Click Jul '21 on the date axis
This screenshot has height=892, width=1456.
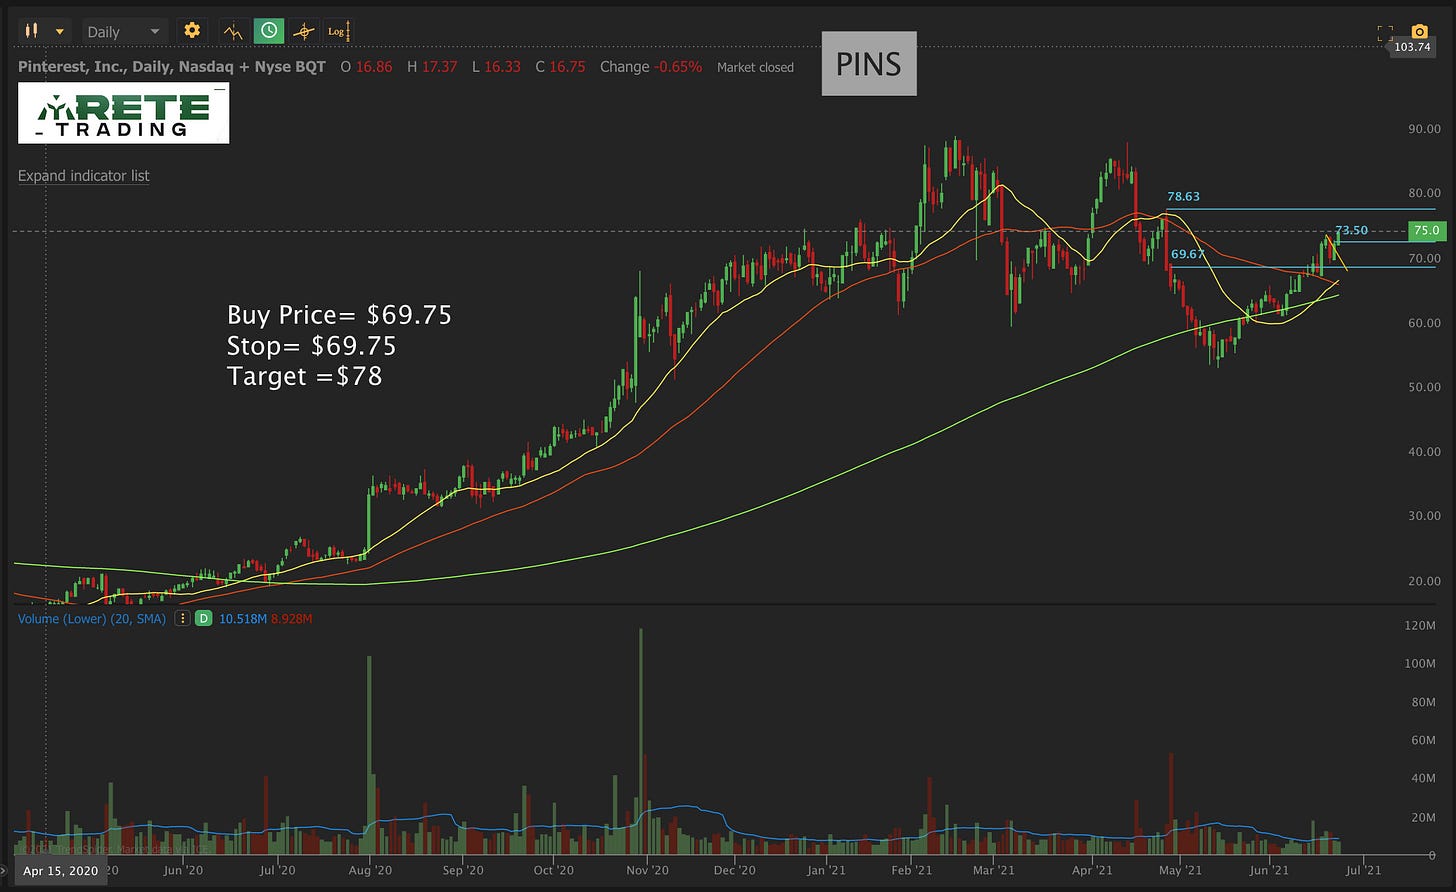(1362, 871)
